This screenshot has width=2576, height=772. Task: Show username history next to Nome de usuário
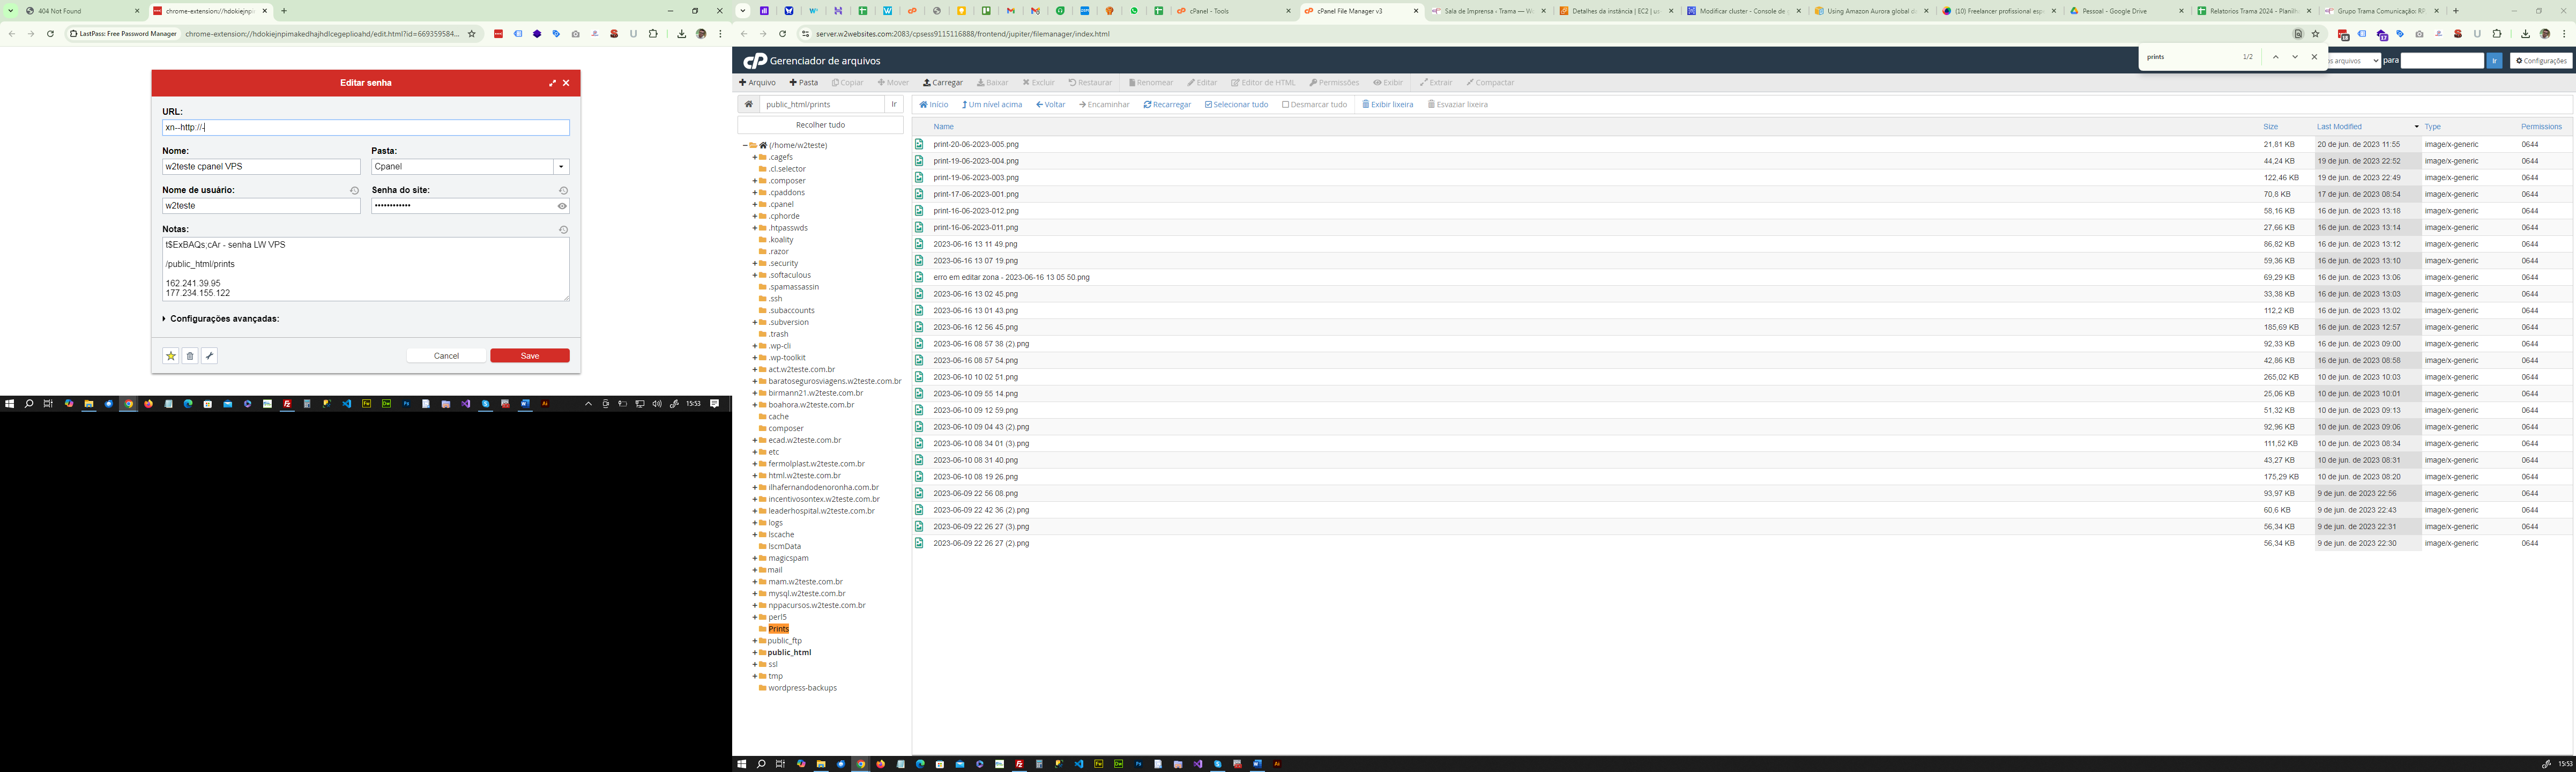354,190
